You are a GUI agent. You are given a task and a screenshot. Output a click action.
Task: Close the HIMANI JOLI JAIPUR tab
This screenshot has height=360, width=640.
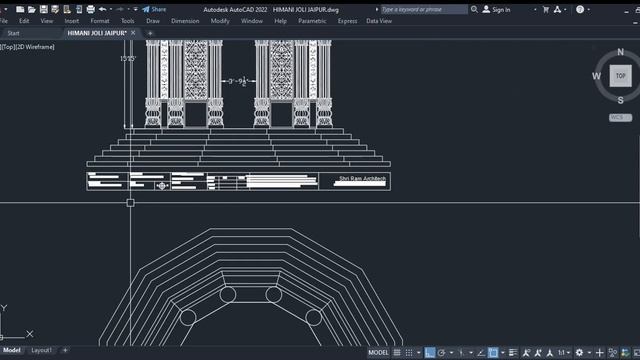point(133,33)
